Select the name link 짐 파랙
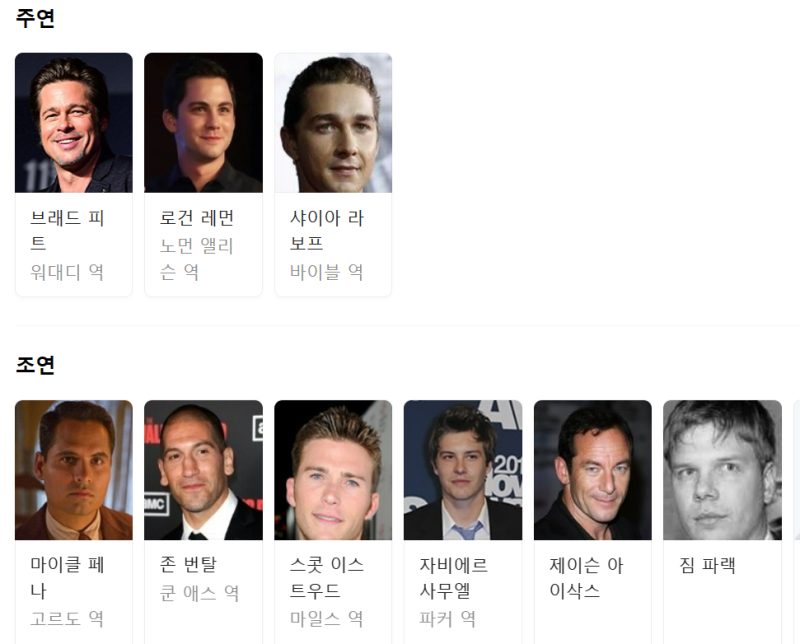The width and height of the screenshot is (800, 644). click(x=707, y=565)
